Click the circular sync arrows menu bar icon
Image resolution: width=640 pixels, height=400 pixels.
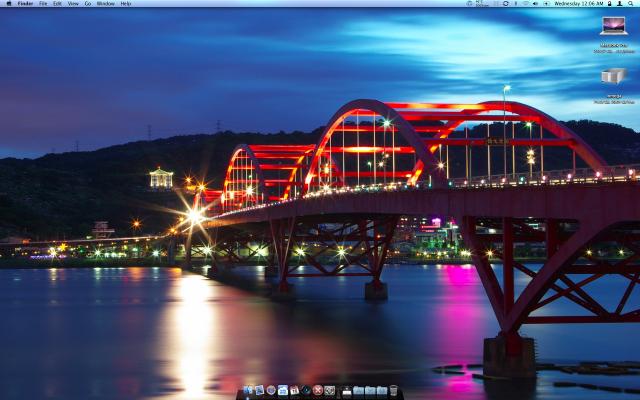[506, 3]
